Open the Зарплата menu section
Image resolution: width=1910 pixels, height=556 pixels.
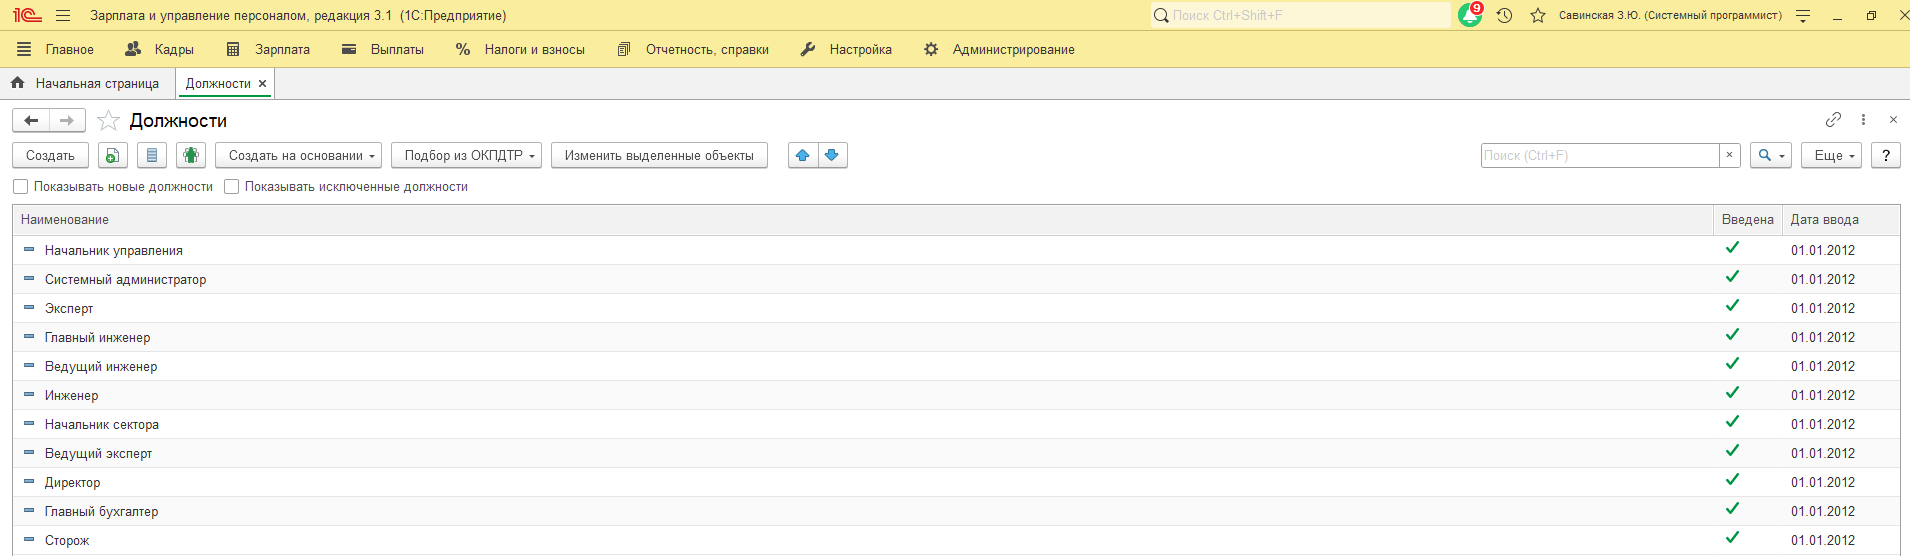pos(269,49)
